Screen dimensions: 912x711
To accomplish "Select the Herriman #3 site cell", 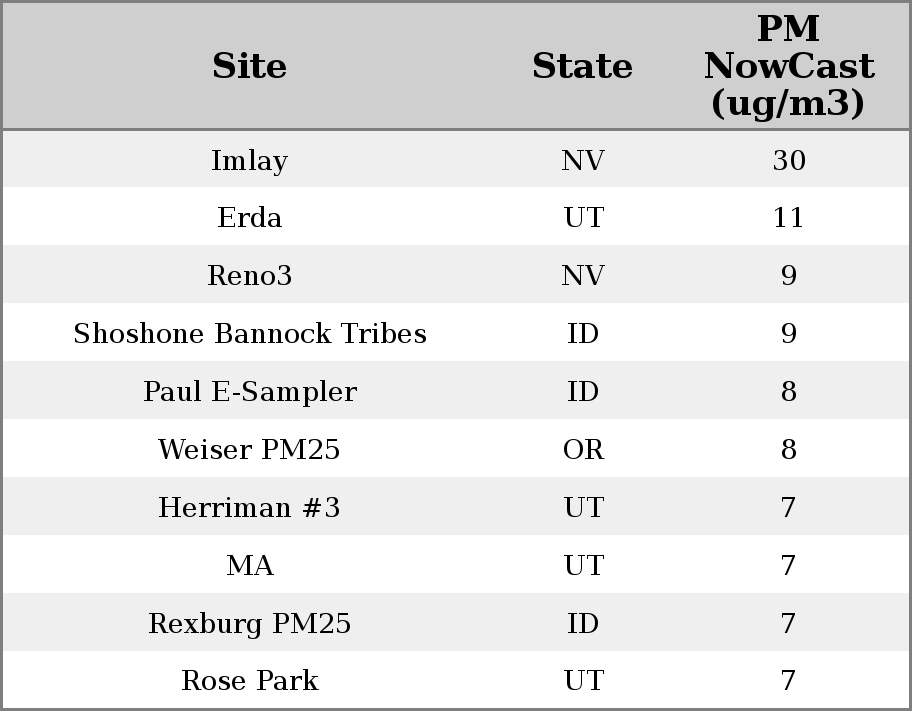I will coord(250,508).
